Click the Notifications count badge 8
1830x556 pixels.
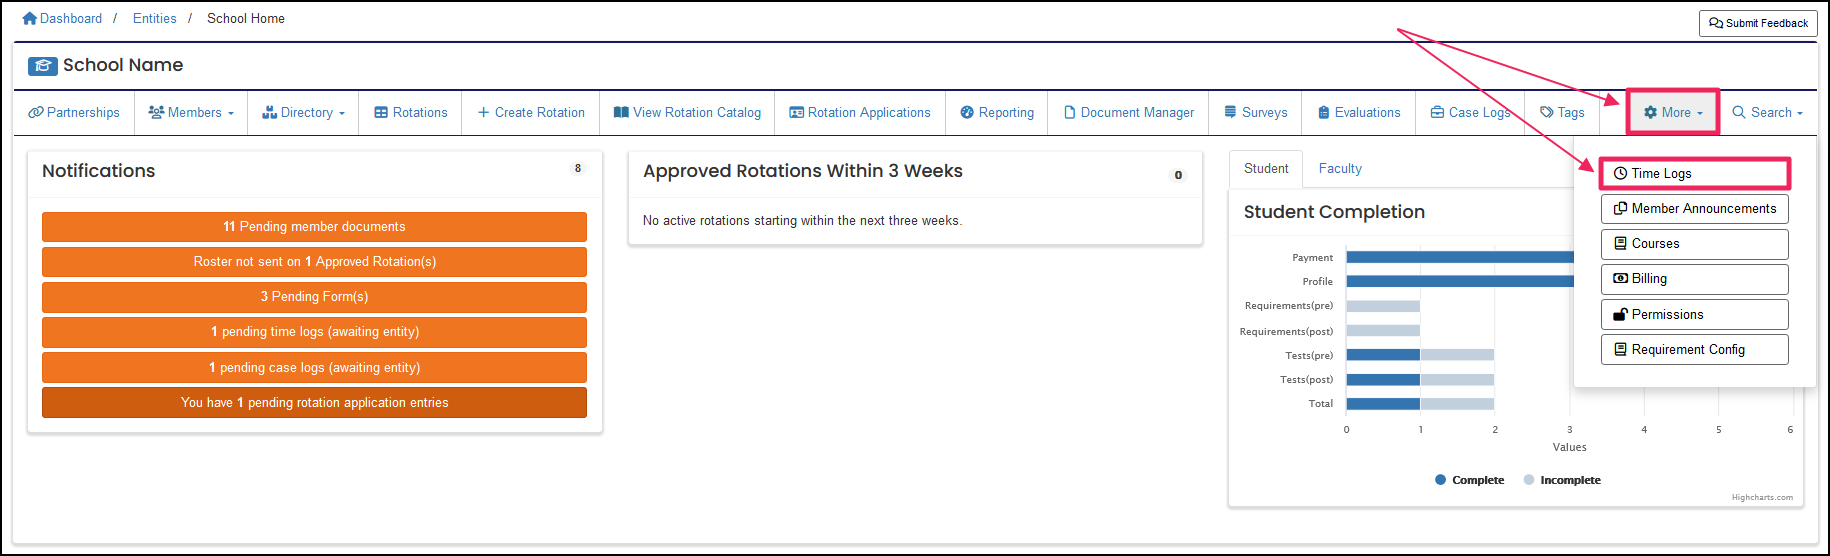point(578,168)
